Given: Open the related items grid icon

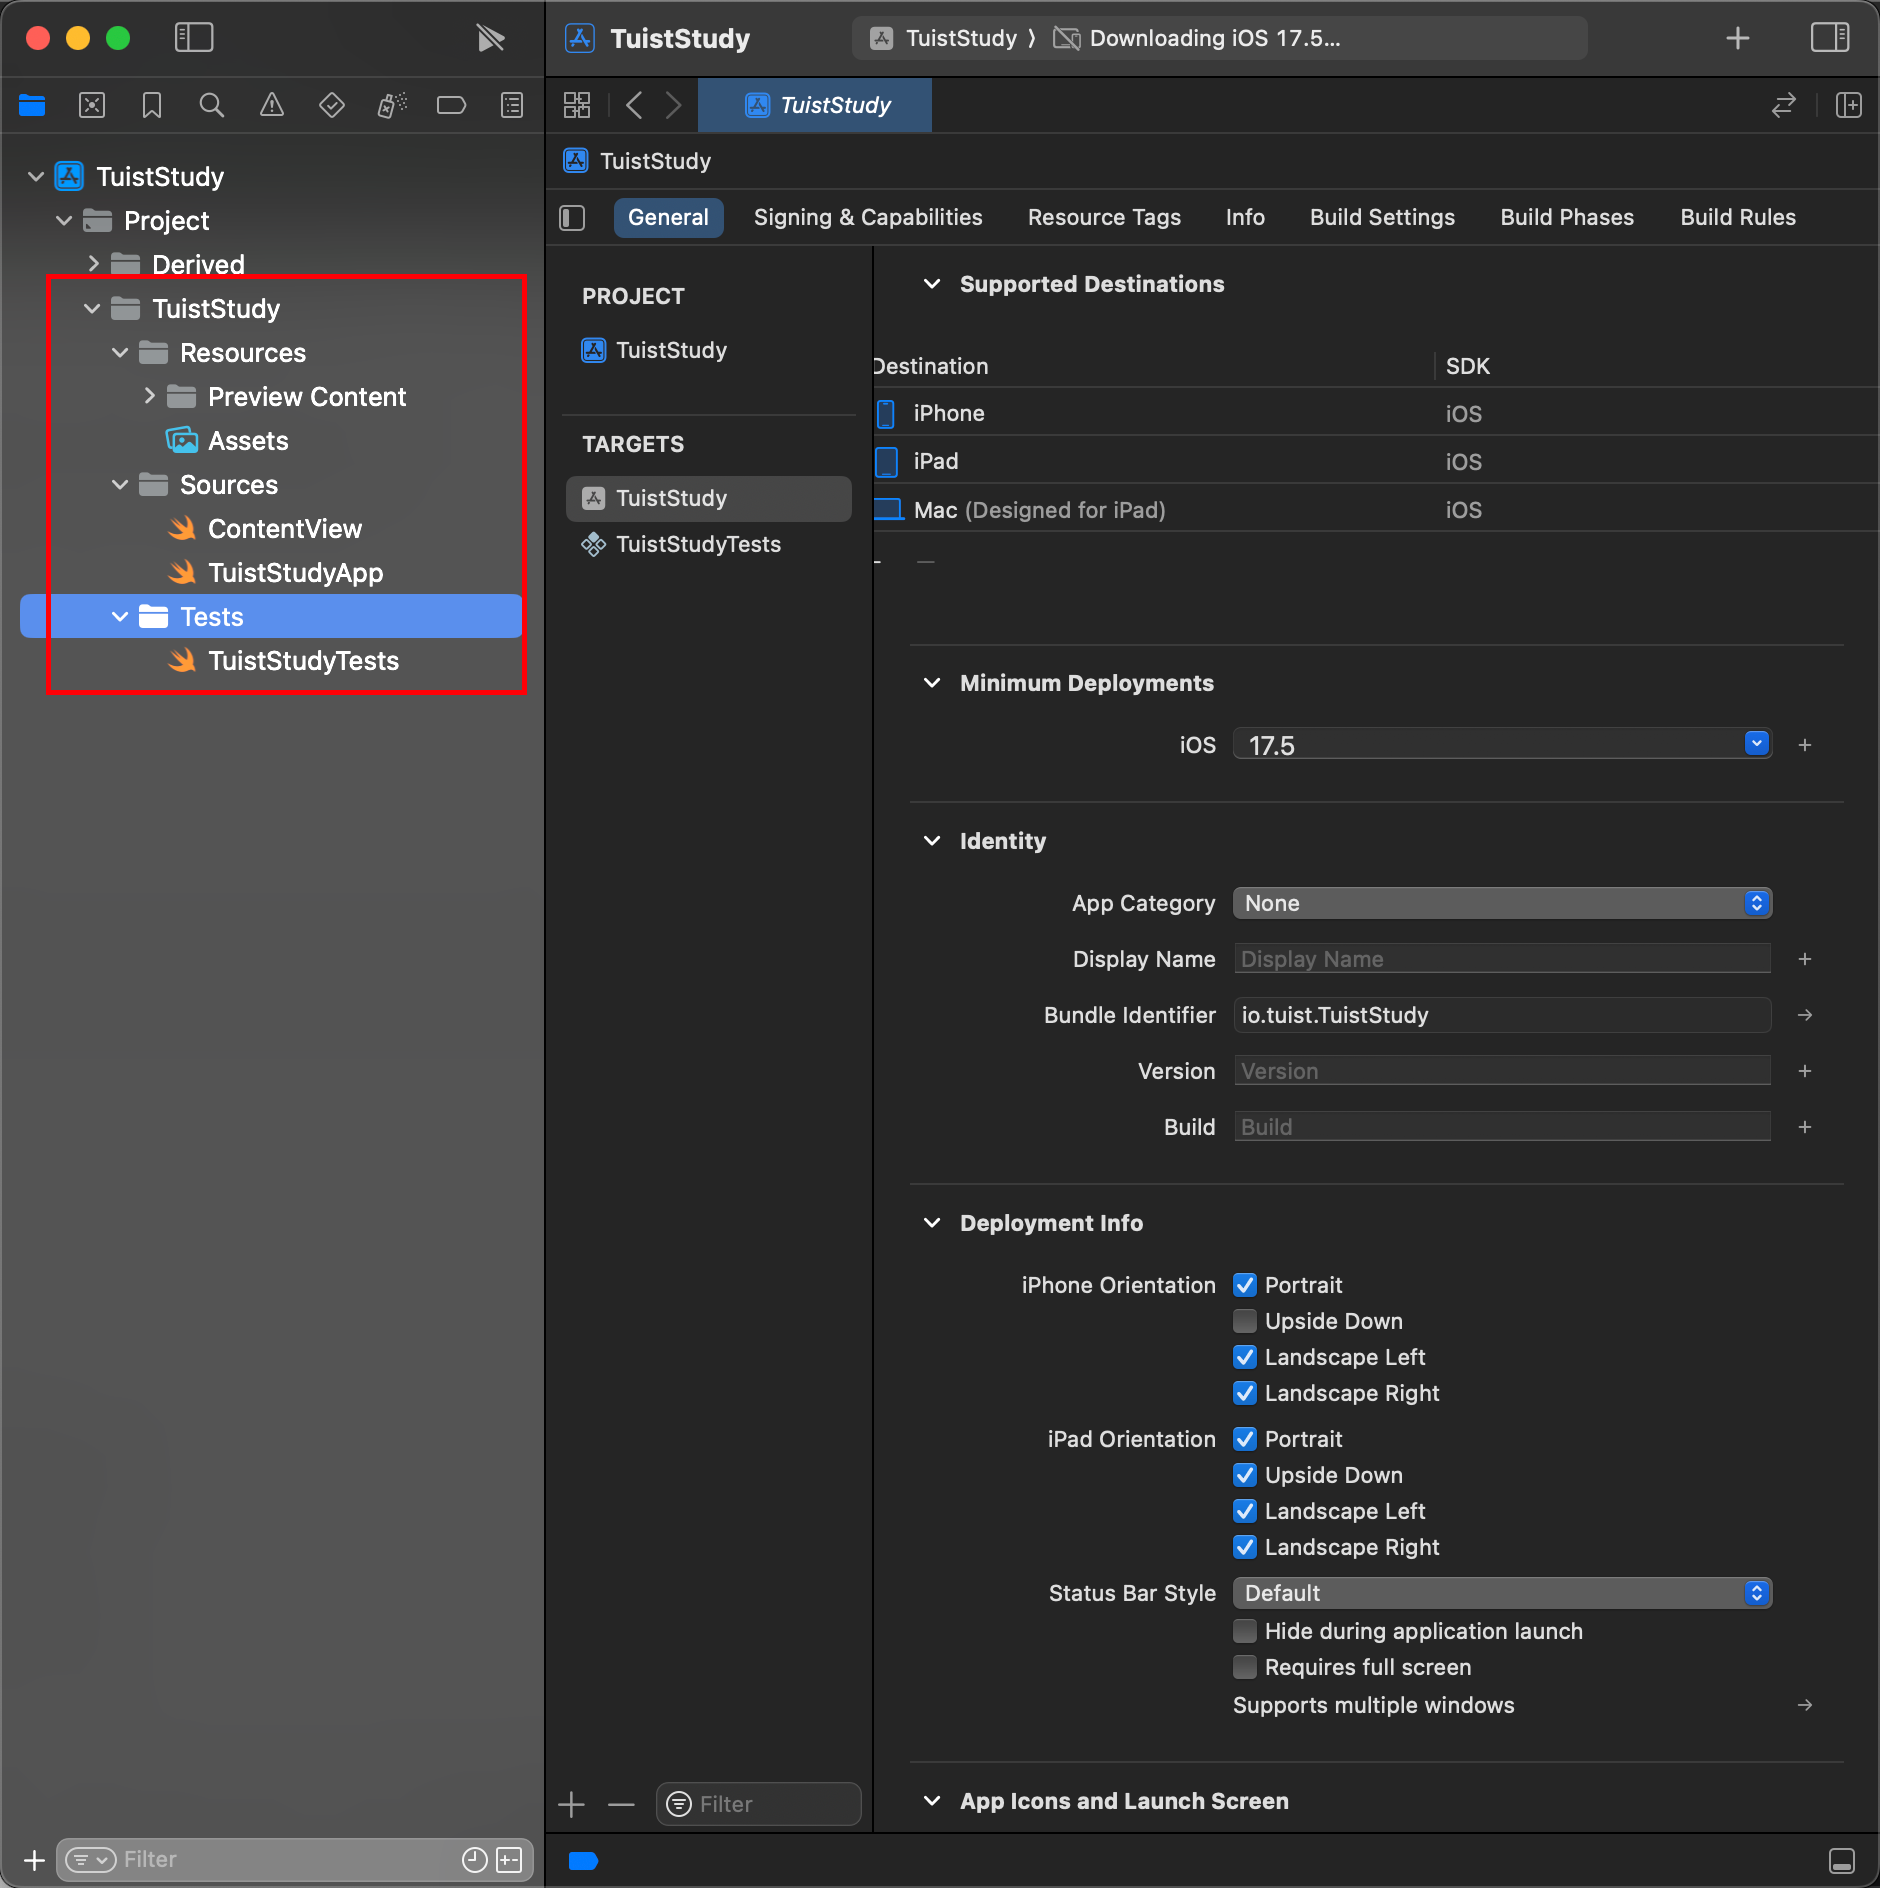Looking at the screenshot, I should pyautogui.click(x=577, y=105).
